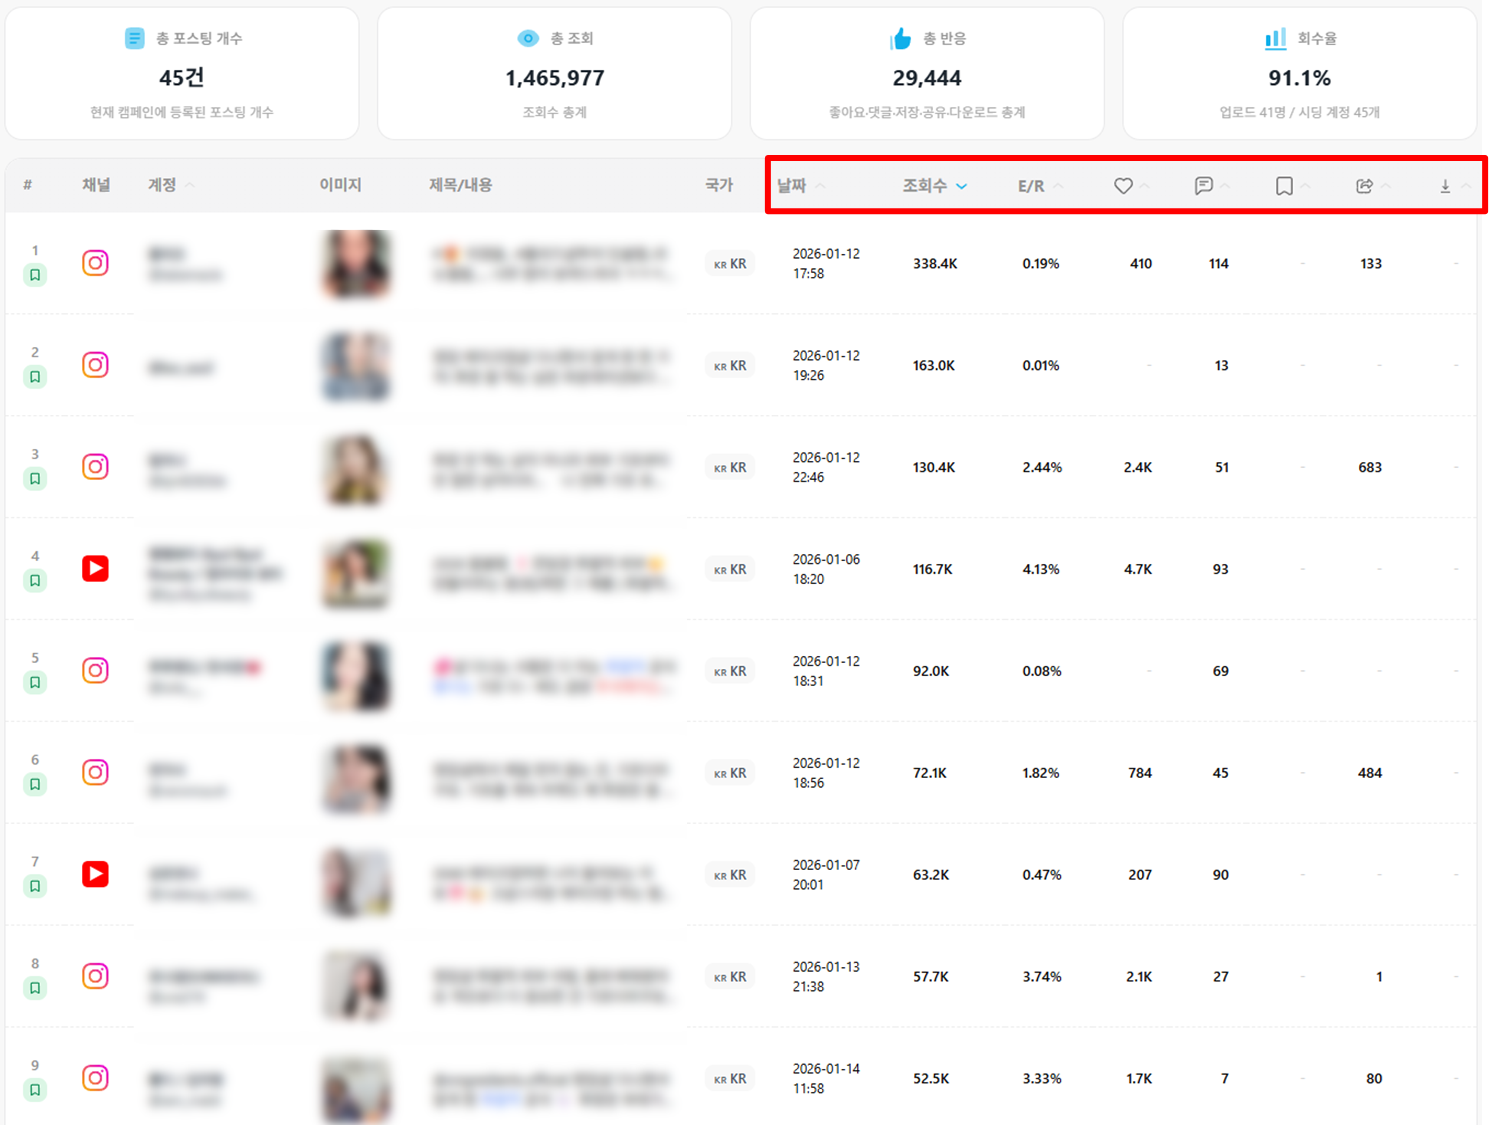
Task: Open the post thumbnail image in row 3
Action: point(356,468)
